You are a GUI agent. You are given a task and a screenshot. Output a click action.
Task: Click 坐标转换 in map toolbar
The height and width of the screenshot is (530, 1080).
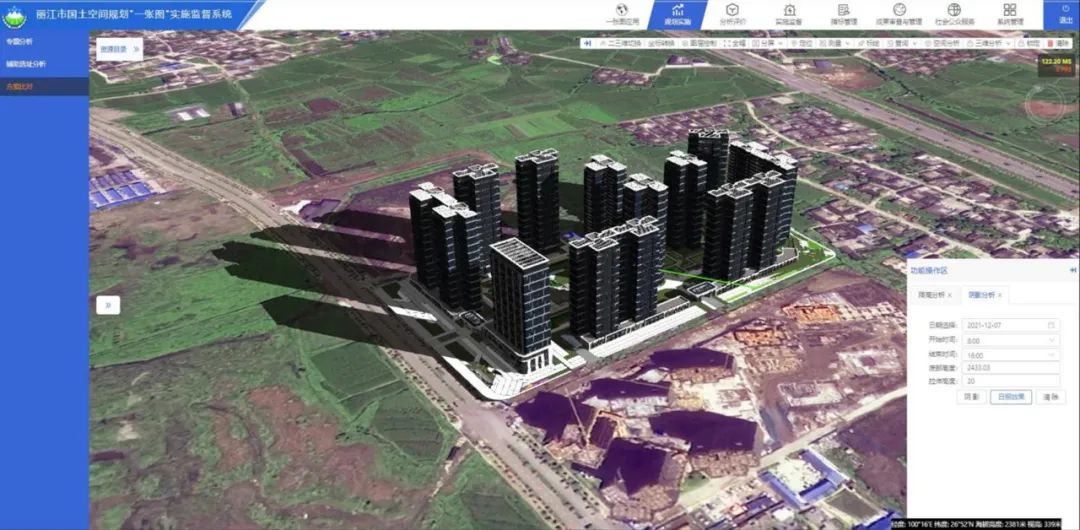(662, 43)
